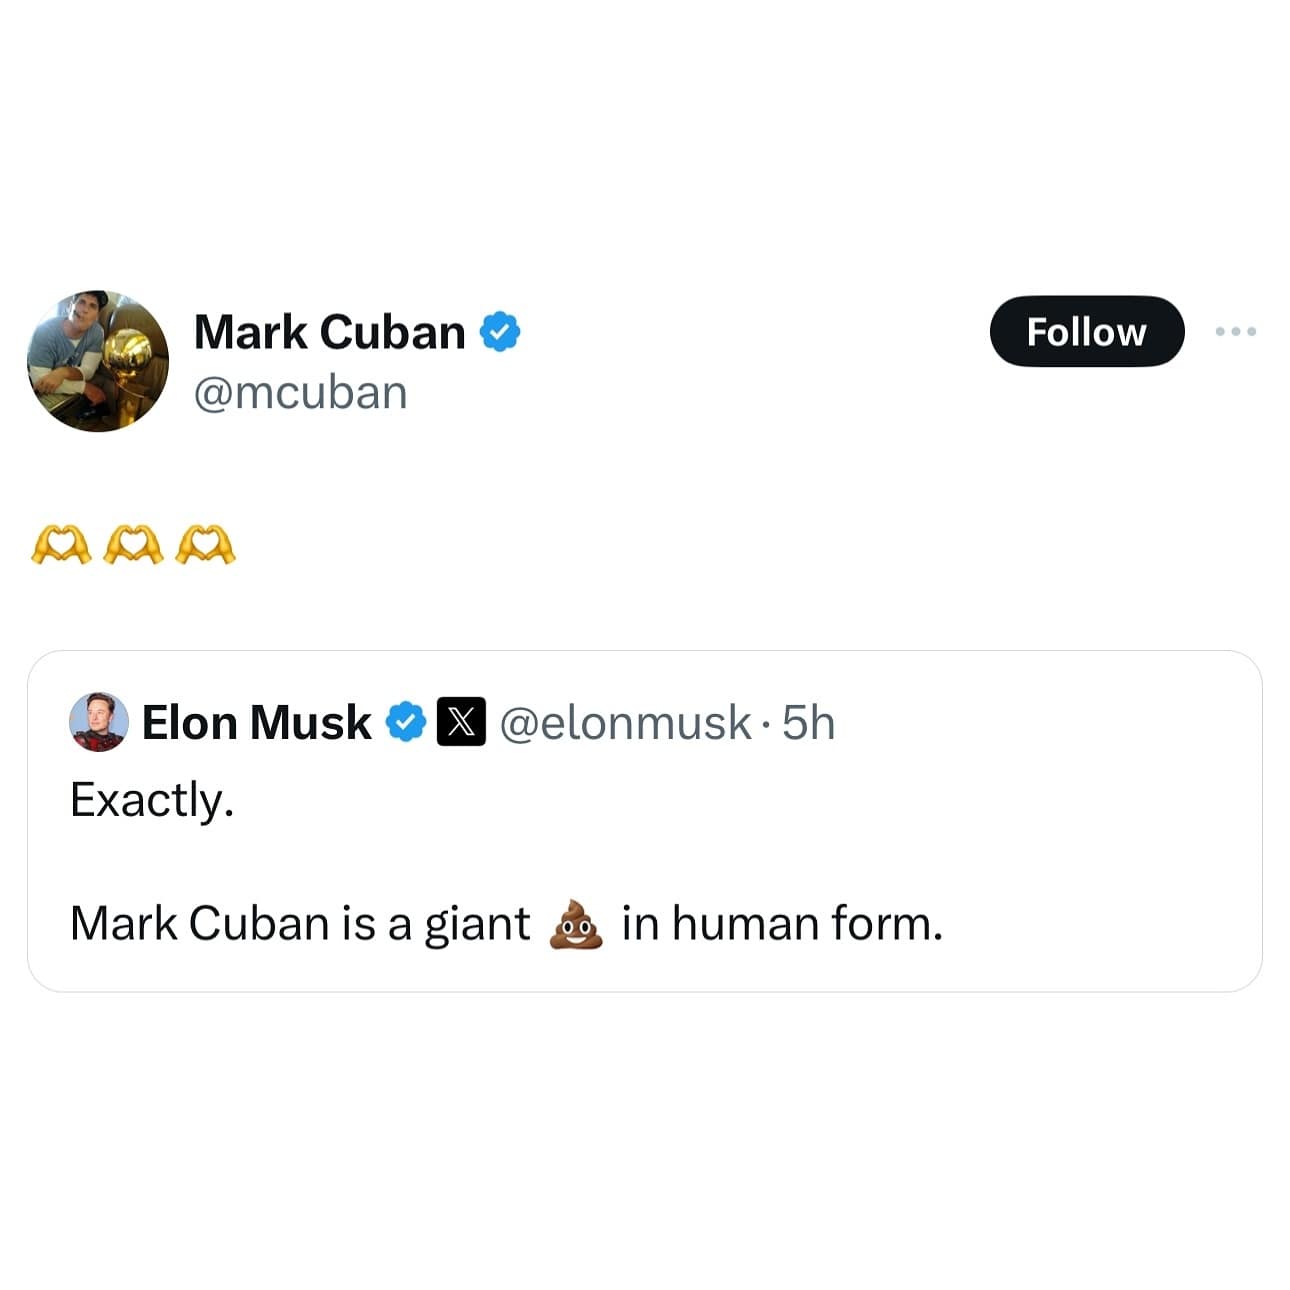Click the Follow button
Screen dimensions: 1290x1290
point(1086,331)
